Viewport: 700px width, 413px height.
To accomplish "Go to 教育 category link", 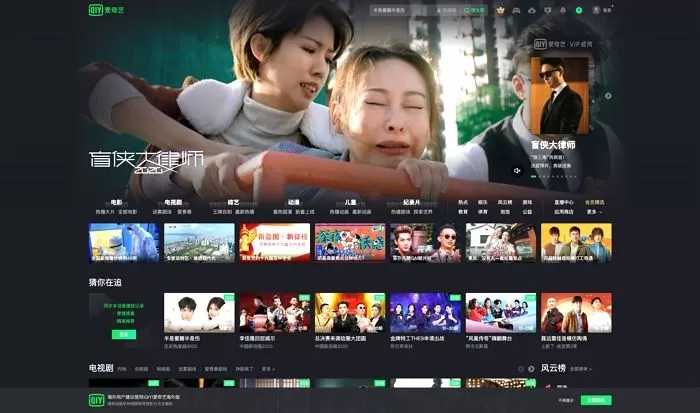I will click(x=463, y=212).
